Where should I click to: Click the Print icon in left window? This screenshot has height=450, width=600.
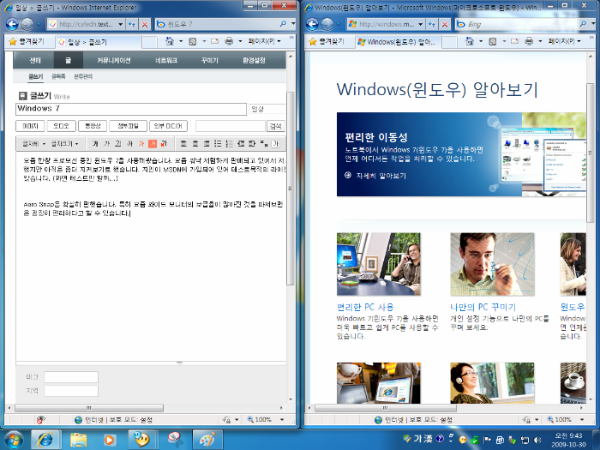coord(229,41)
